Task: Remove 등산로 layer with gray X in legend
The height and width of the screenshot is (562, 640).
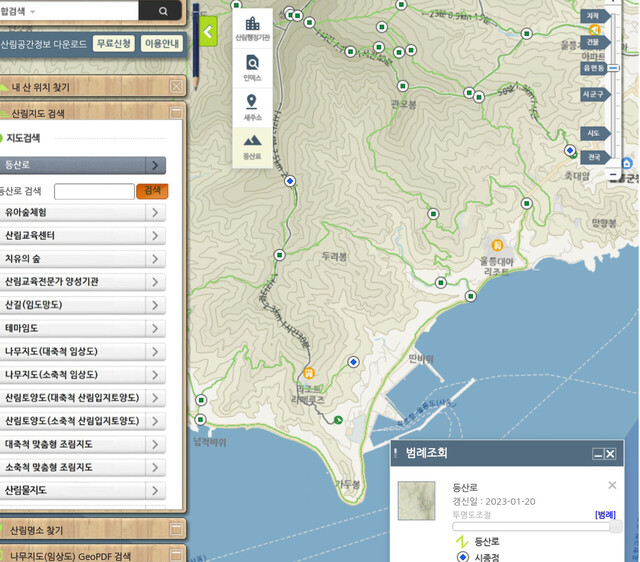Action: point(612,485)
